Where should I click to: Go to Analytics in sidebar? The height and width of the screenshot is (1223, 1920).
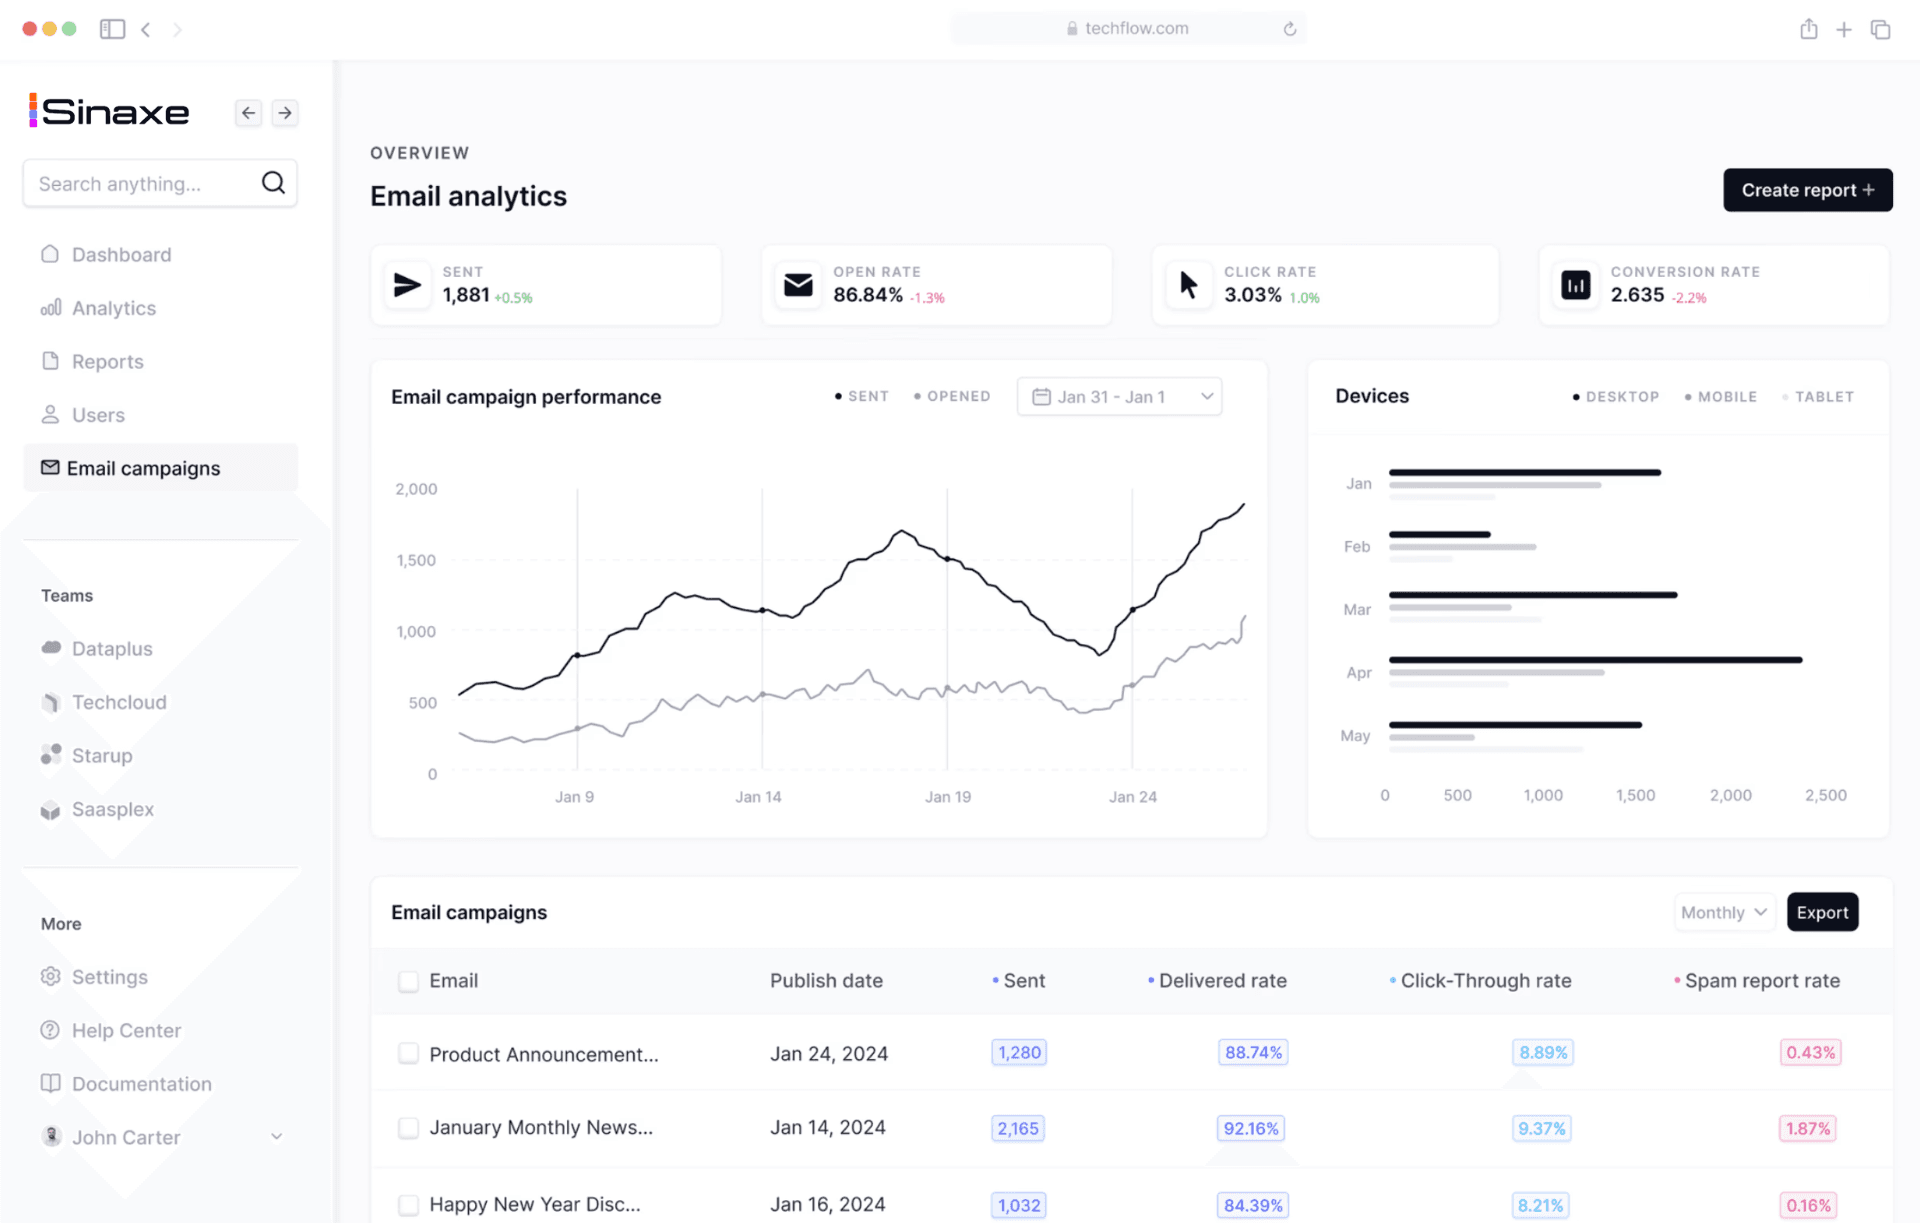pyautogui.click(x=113, y=308)
